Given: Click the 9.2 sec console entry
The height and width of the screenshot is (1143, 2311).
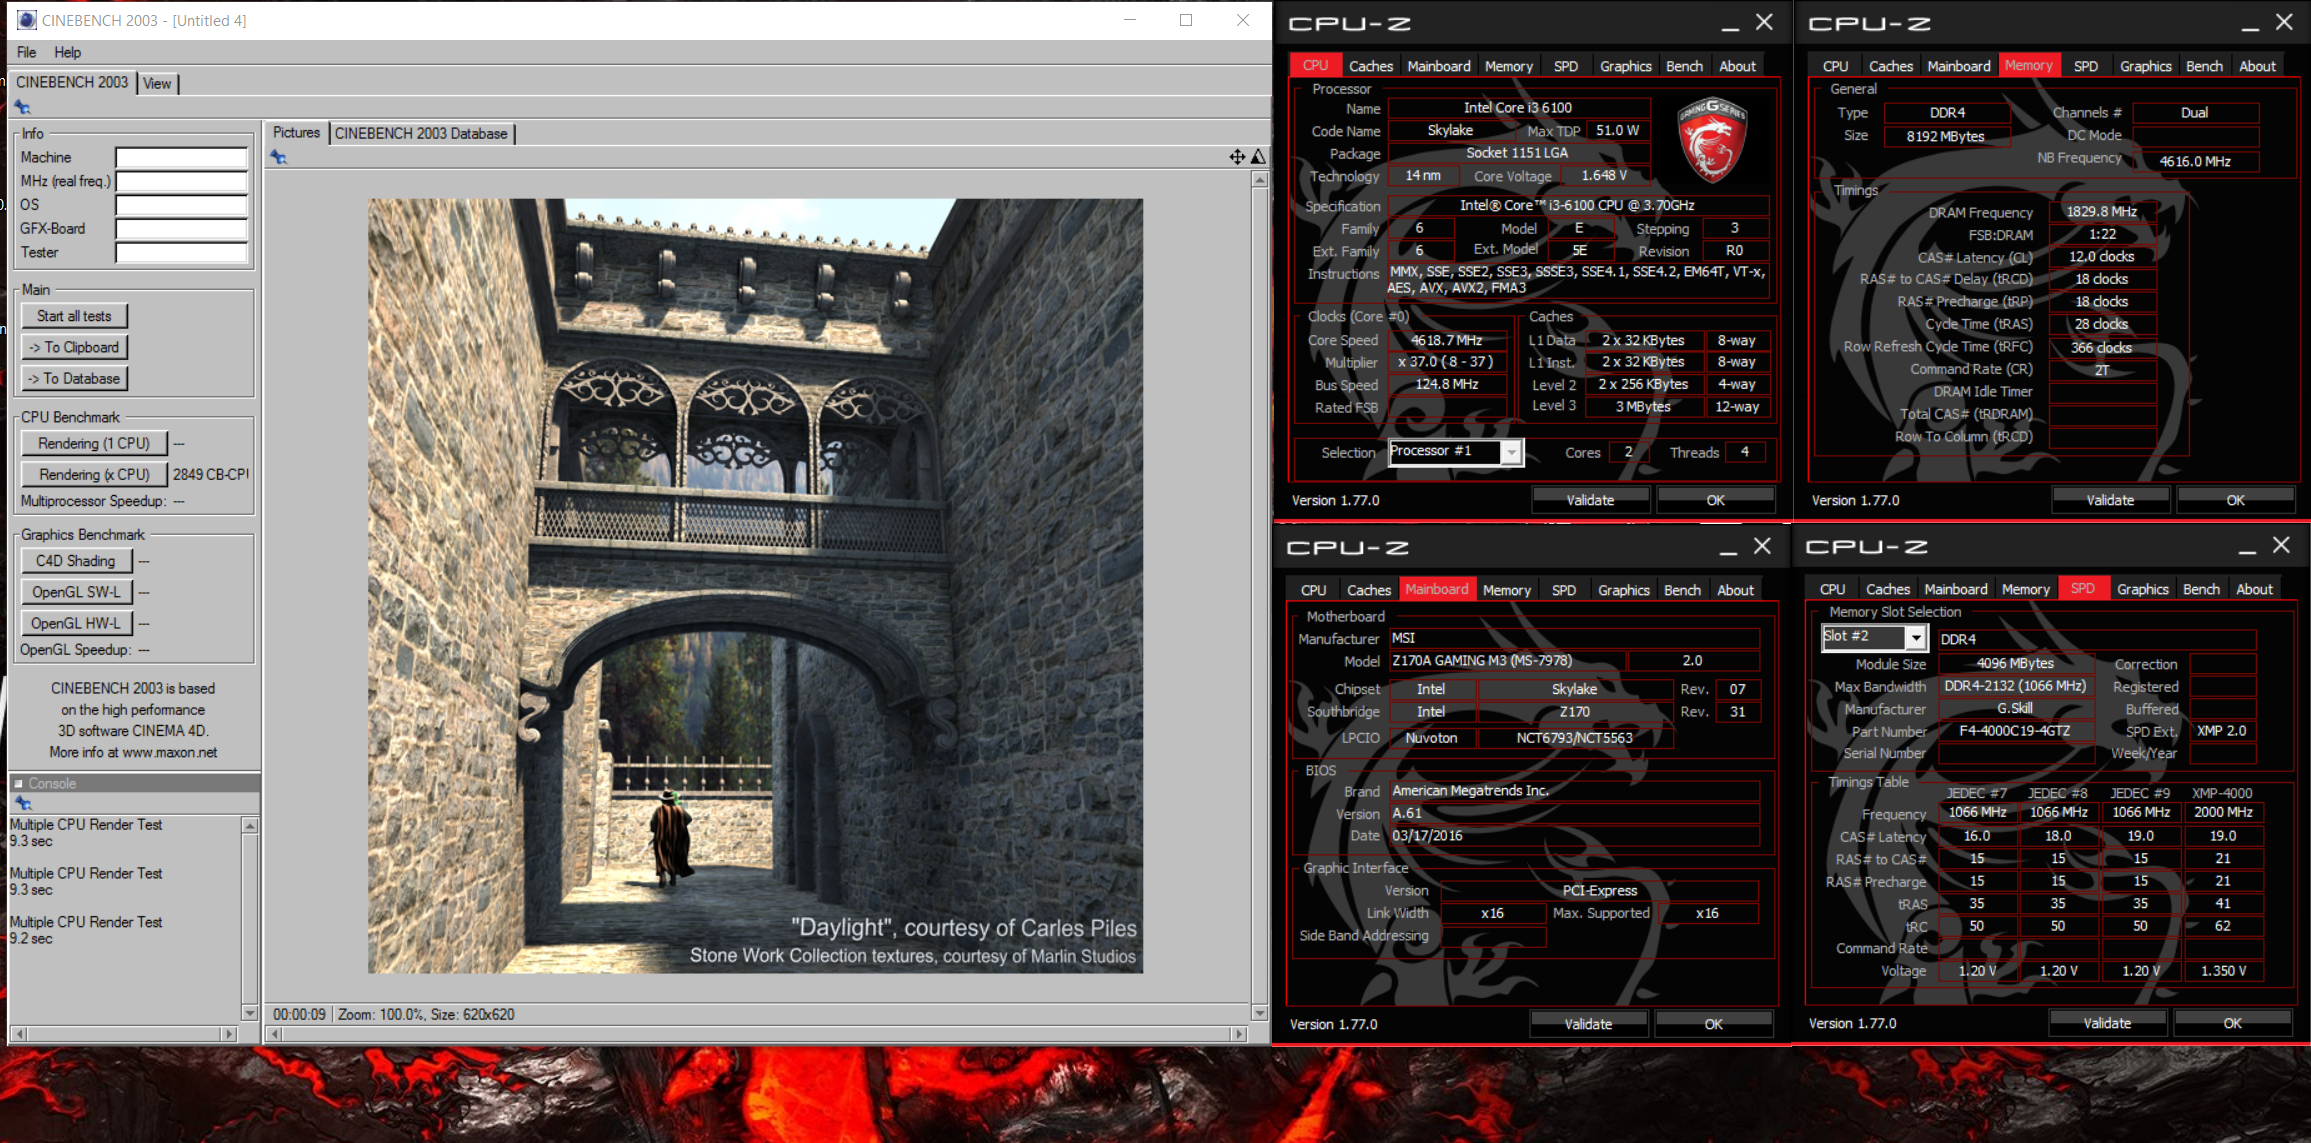Looking at the screenshot, I should [31, 939].
